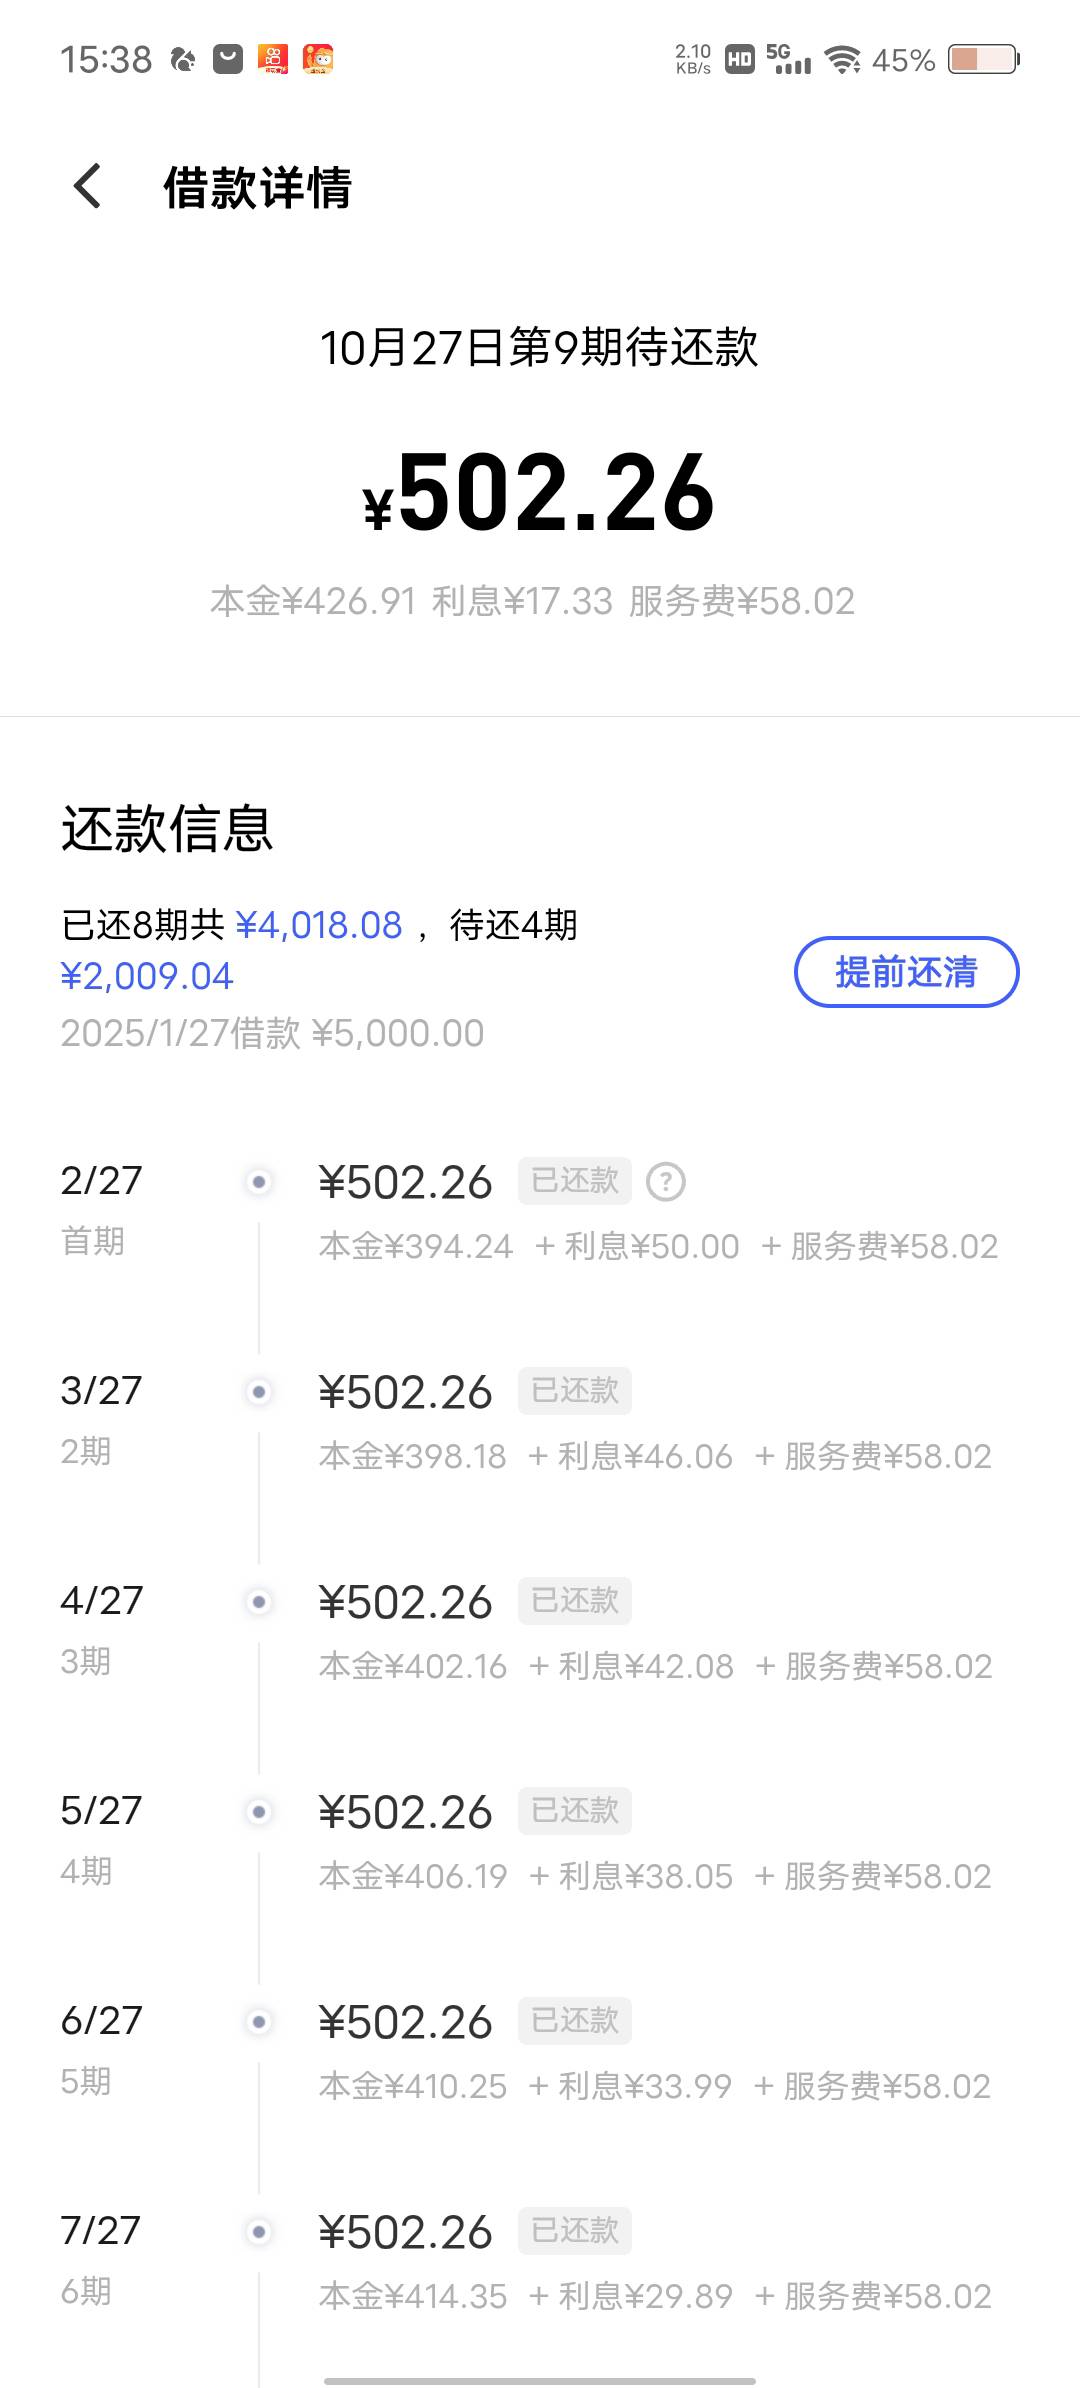This screenshot has width=1080, height=2388.
Task: Select the 7/27 sixth period marker
Action: (259, 2232)
